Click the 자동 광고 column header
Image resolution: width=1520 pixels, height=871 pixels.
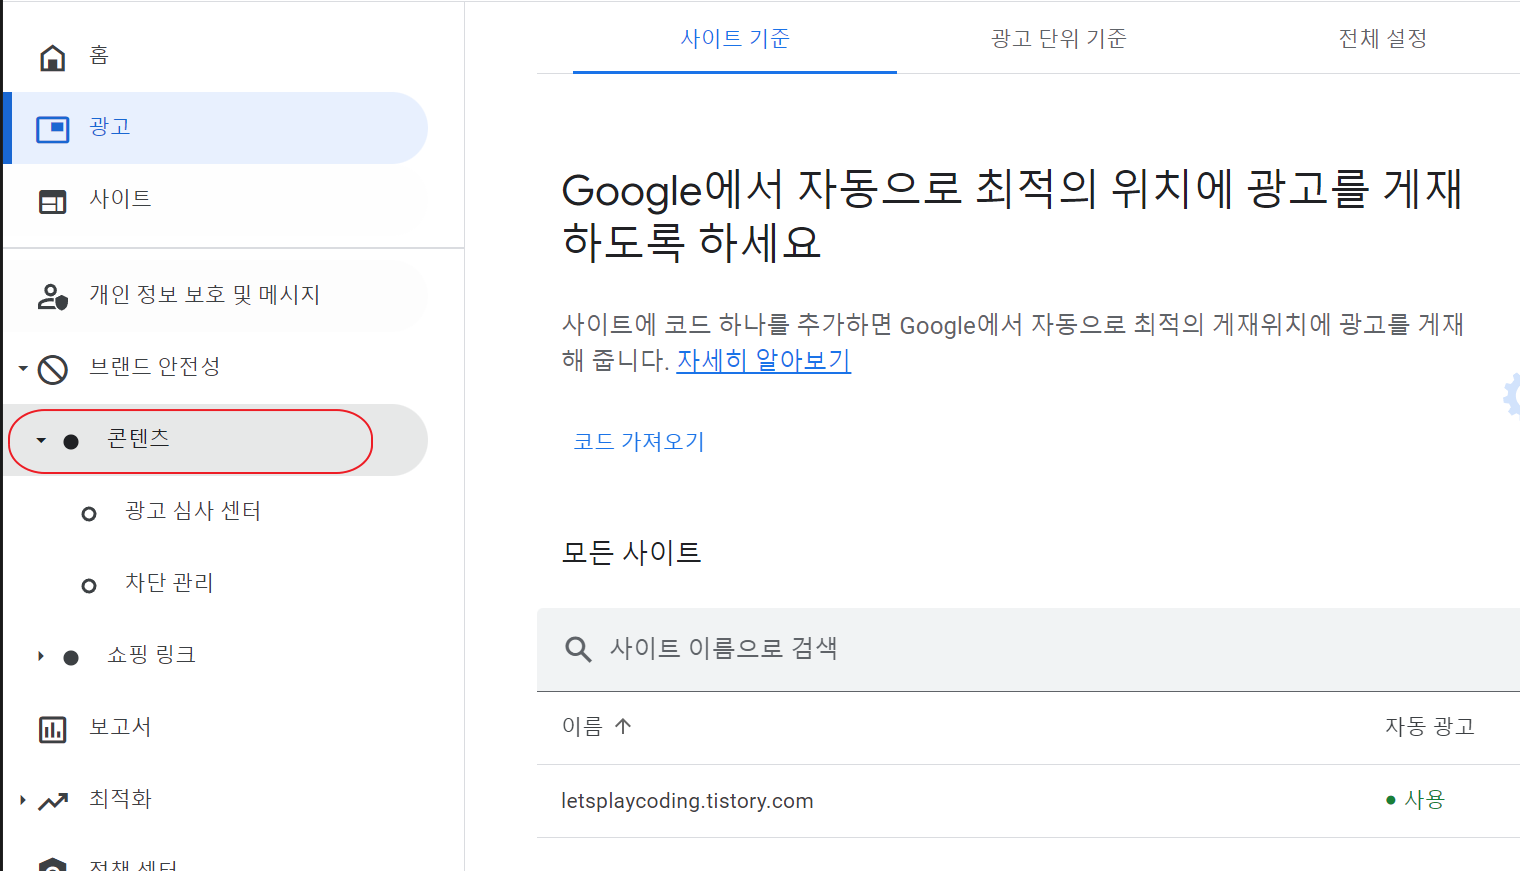coord(1430,727)
